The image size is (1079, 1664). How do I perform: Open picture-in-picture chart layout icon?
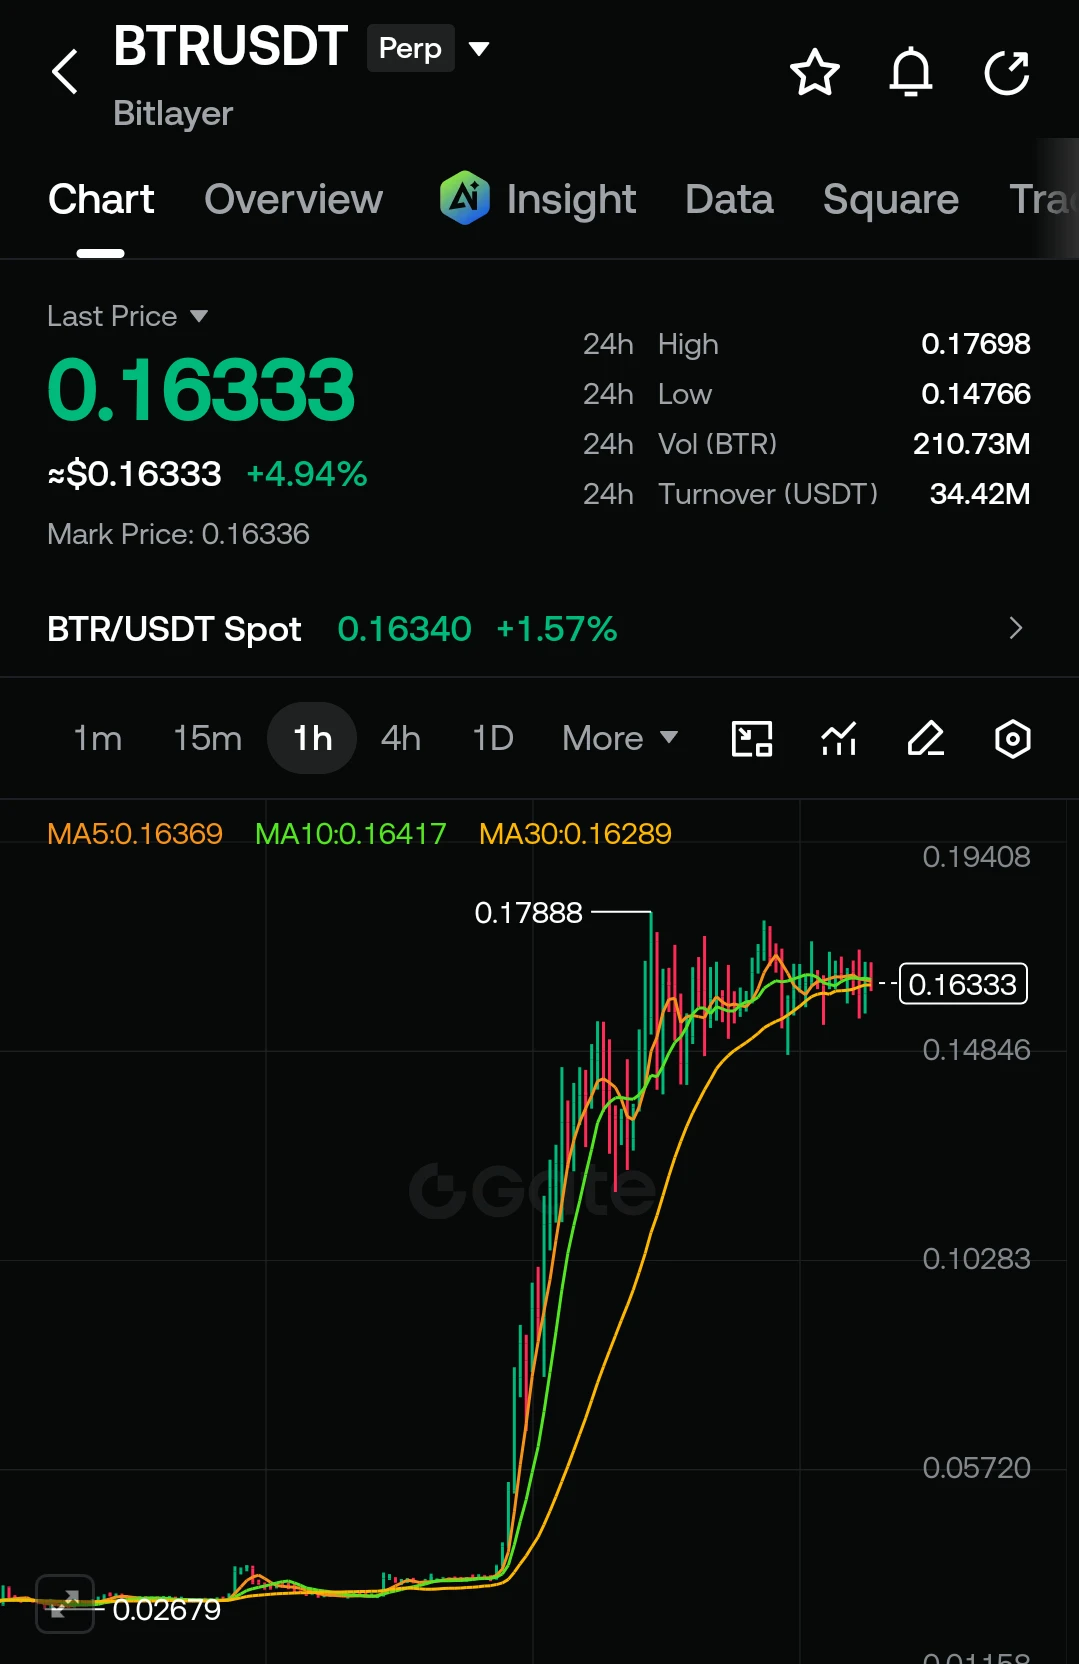pyautogui.click(x=752, y=739)
